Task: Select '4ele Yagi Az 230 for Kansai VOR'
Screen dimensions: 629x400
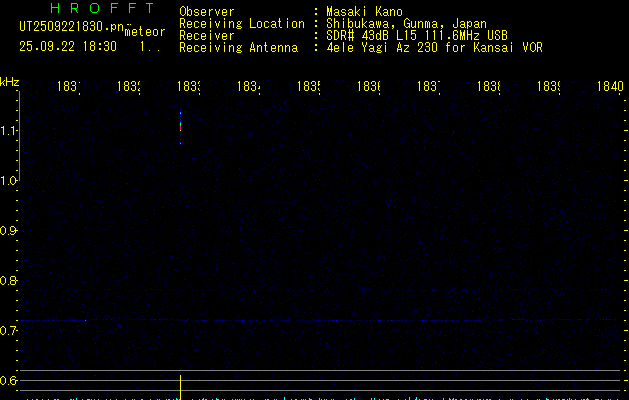Action: click(434, 47)
